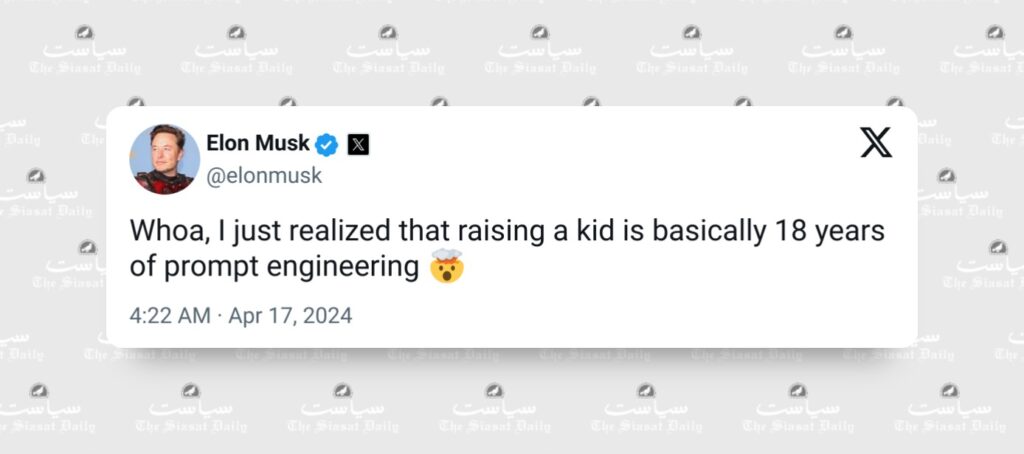The width and height of the screenshot is (1024, 454).
Task: Click the "Apr 17, 2024" date
Action: pos(290,316)
